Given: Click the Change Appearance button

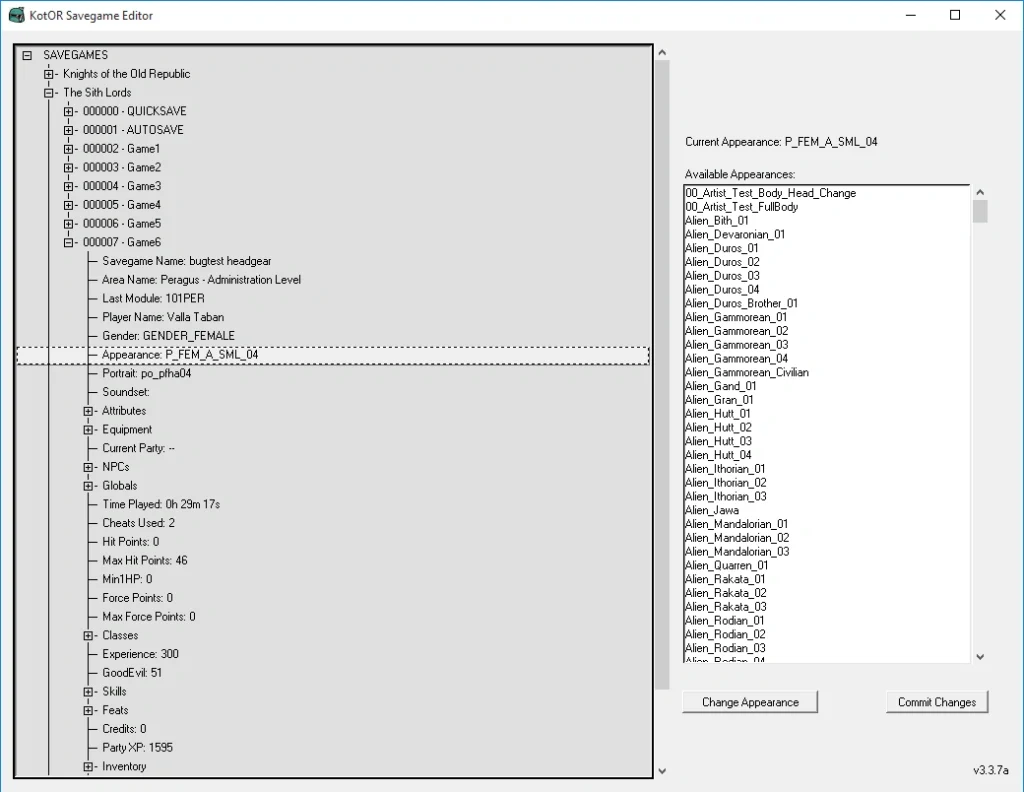Looking at the screenshot, I should [750, 702].
